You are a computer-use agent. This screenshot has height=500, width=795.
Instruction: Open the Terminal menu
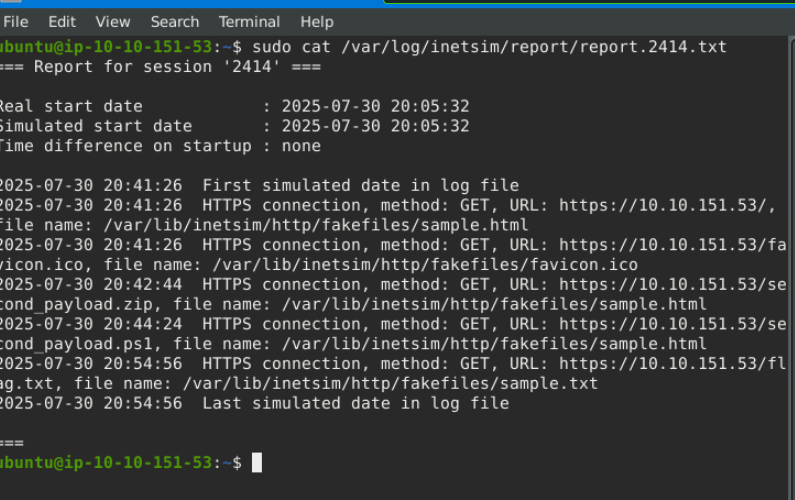pos(249,22)
